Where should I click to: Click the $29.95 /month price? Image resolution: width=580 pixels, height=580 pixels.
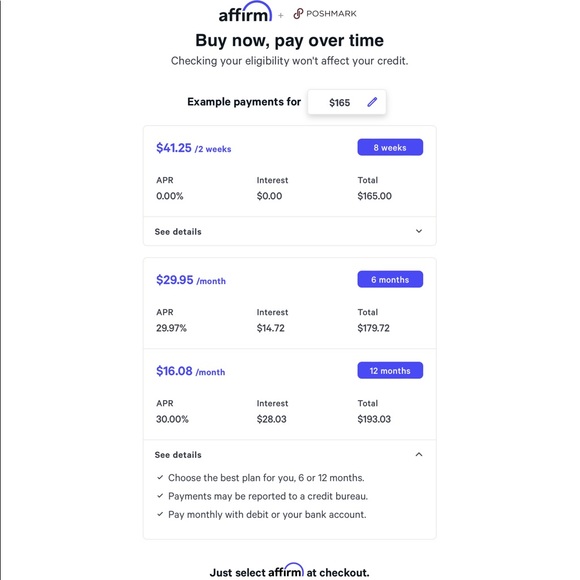[191, 280]
